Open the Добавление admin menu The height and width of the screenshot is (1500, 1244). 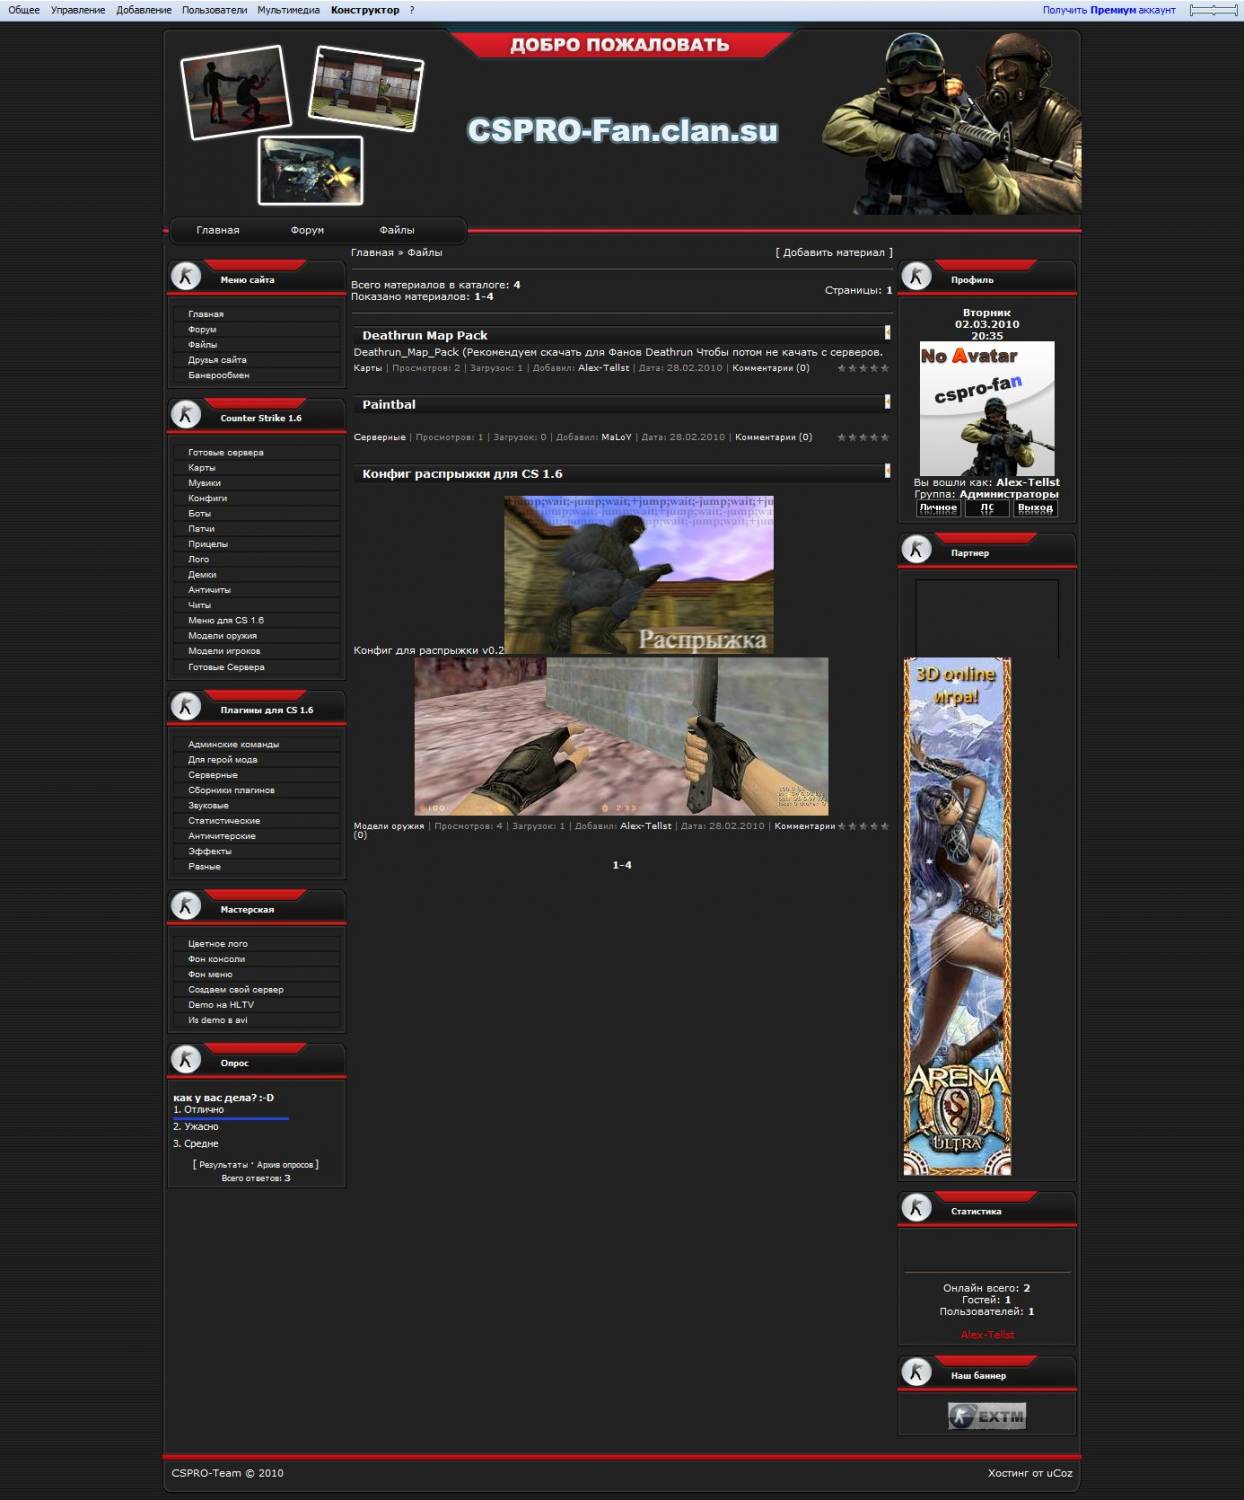144,10
